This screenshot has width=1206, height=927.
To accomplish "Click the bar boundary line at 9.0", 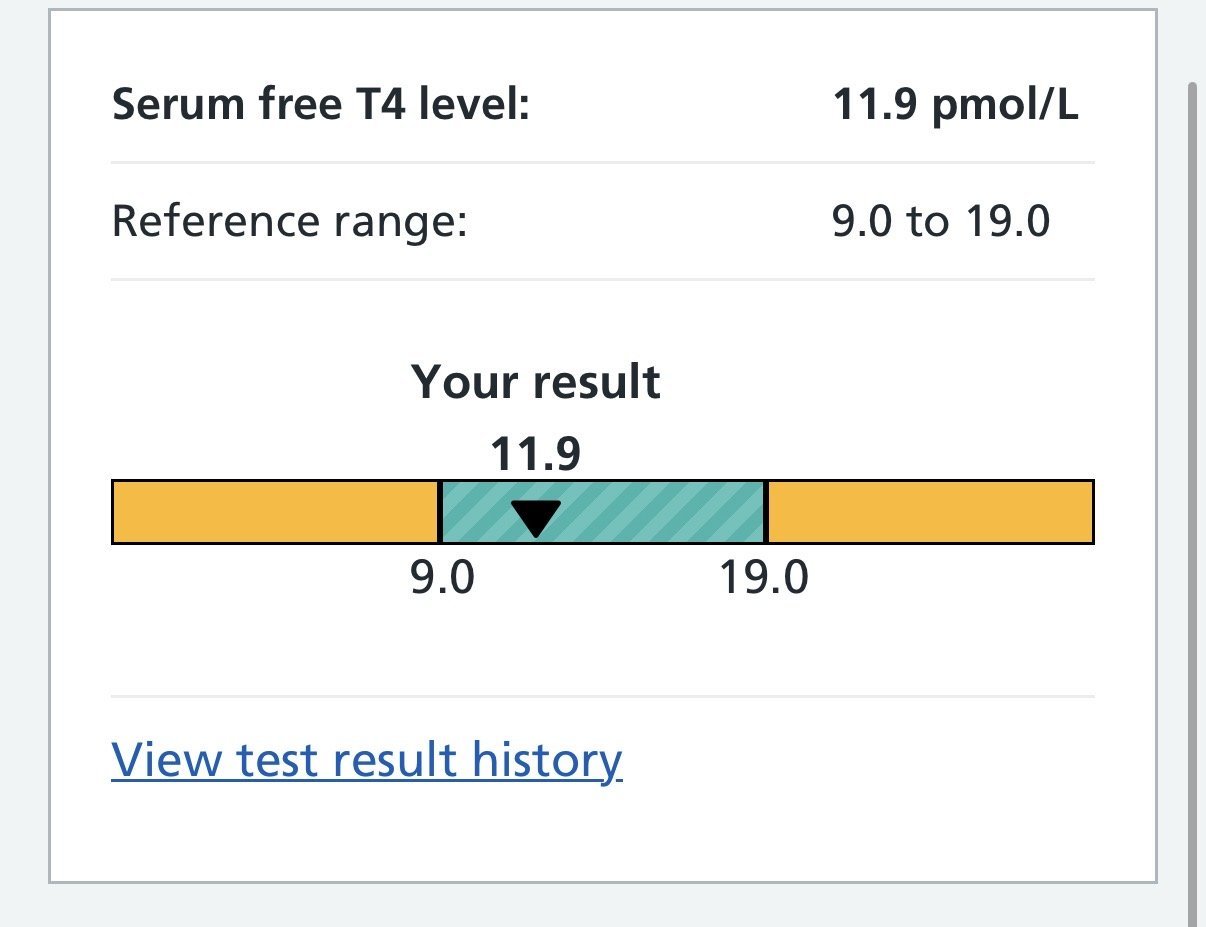I will [440, 512].
